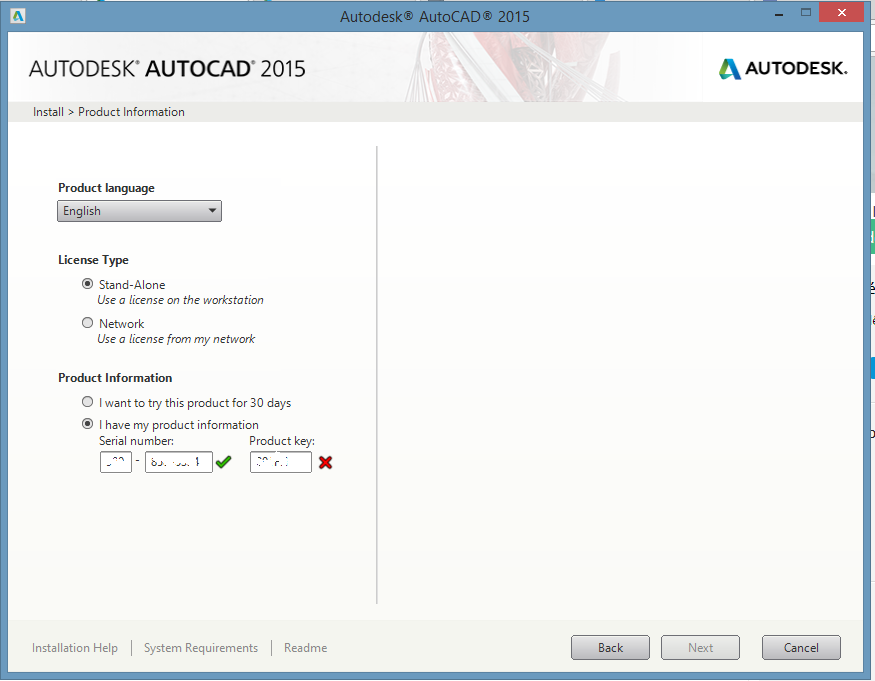Select the Stand-Alone license type
Screen dimensions: 875x681
pos(87,284)
